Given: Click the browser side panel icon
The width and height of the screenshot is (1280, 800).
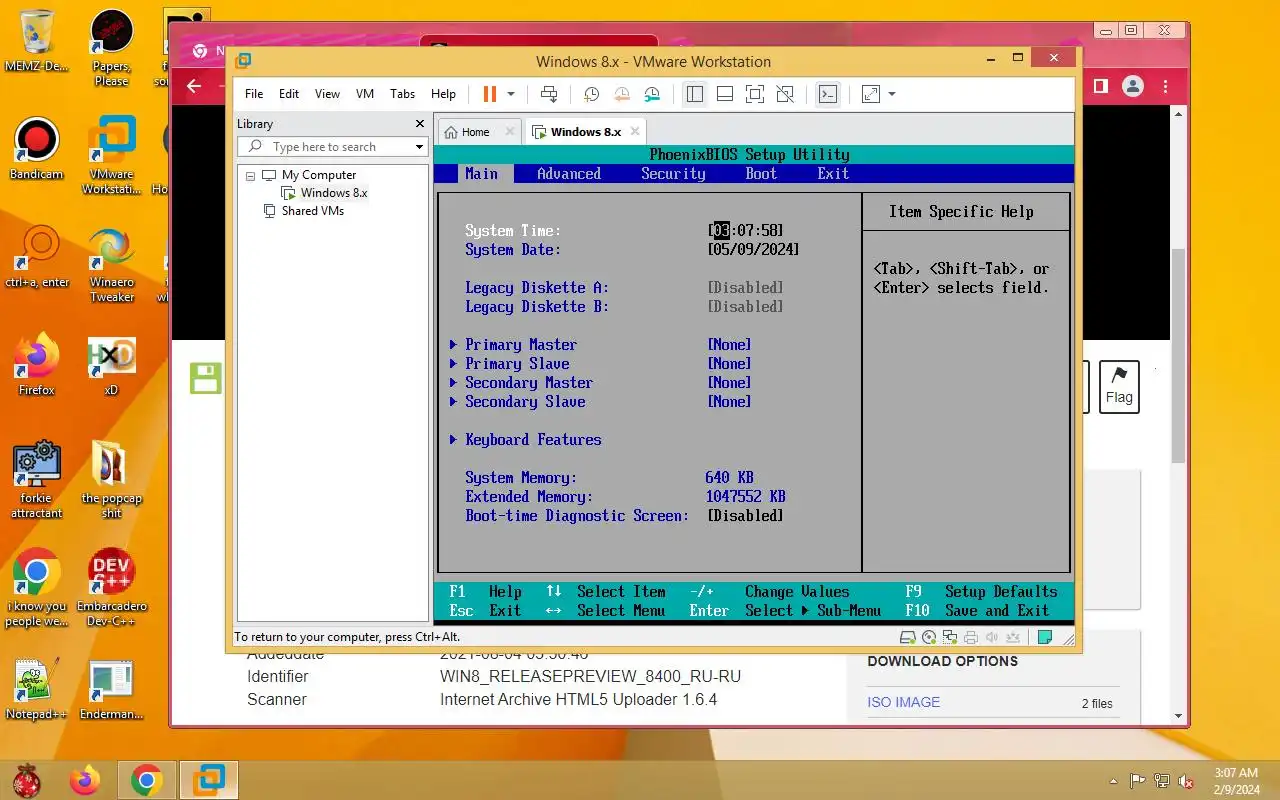Looking at the screenshot, I should [1100, 86].
